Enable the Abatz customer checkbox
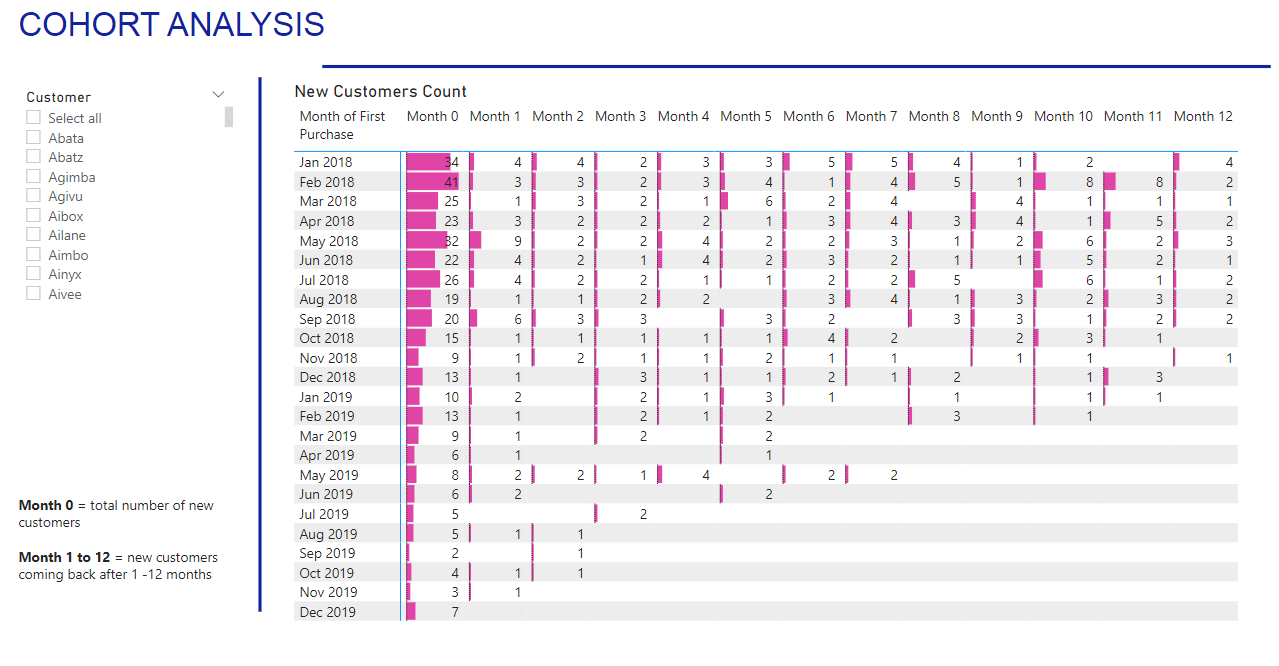The height and width of the screenshot is (666, 1279). (34, 157)
